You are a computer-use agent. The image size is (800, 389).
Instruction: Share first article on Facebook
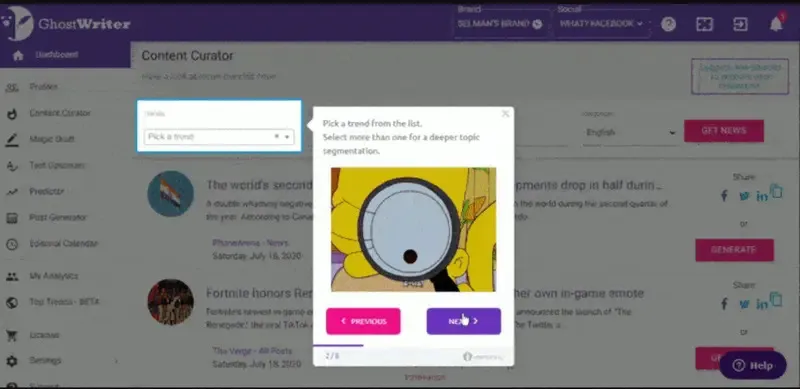[724, 196]
